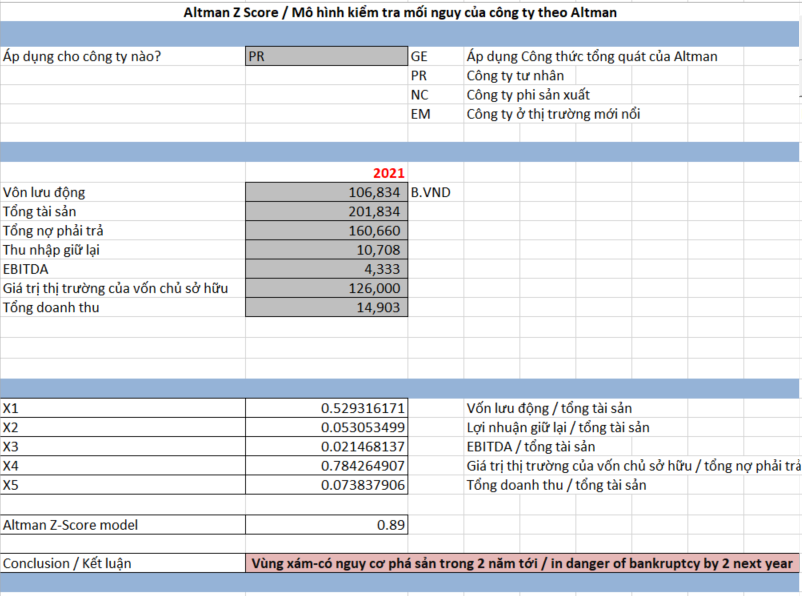Click the 'Conclusion / Kết luận' label

[x=67, y=563]
